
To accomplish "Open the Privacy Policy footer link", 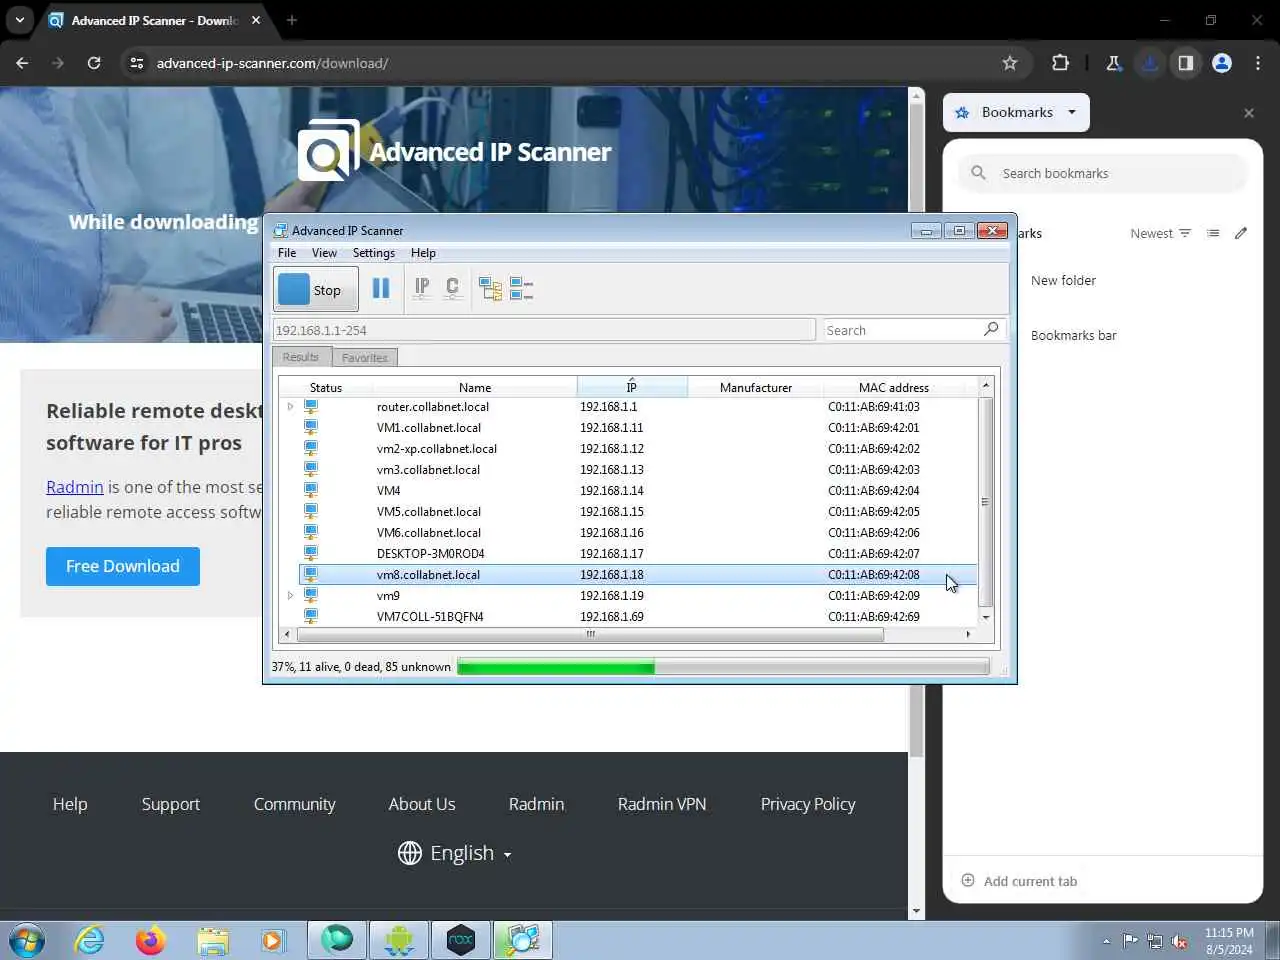I will [808, 804].
